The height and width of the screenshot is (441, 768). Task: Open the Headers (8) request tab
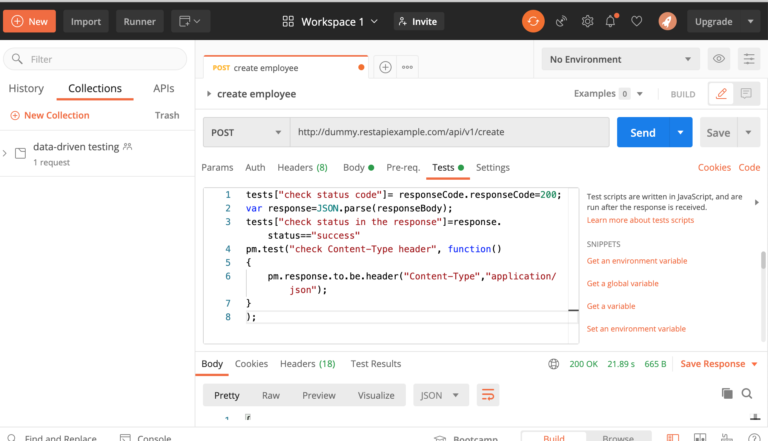pyautogui.click(x=302, y=168)
